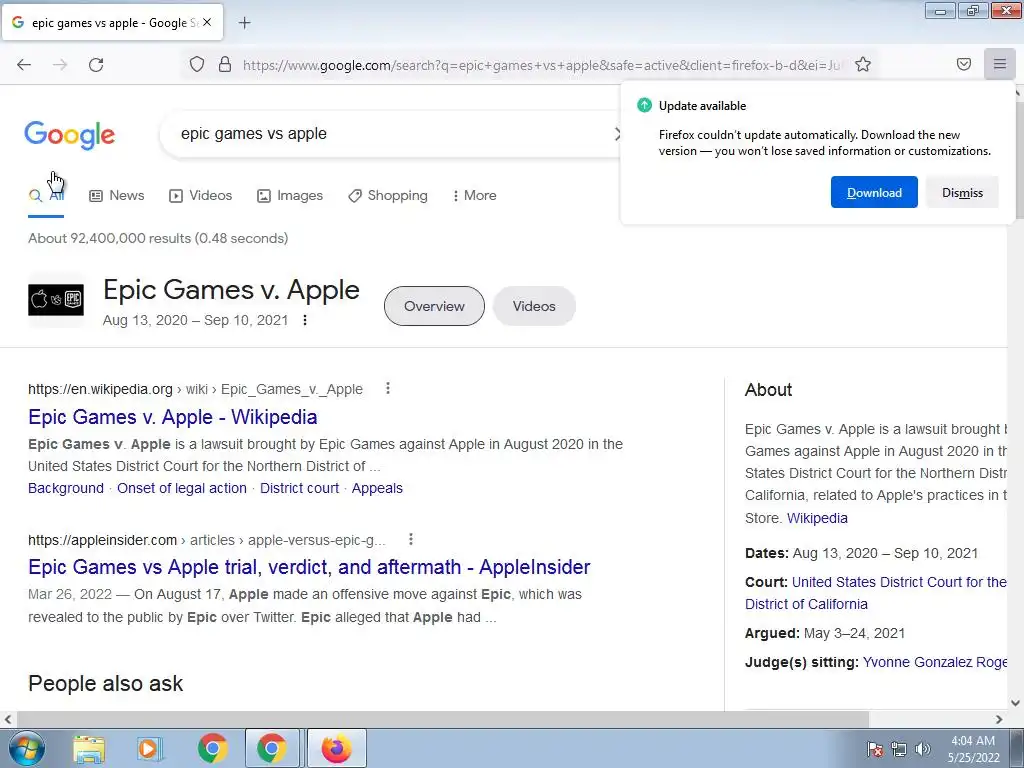Clear the search box text
The height and width of the screenshot is (768, 1024).
coord(618,134)
